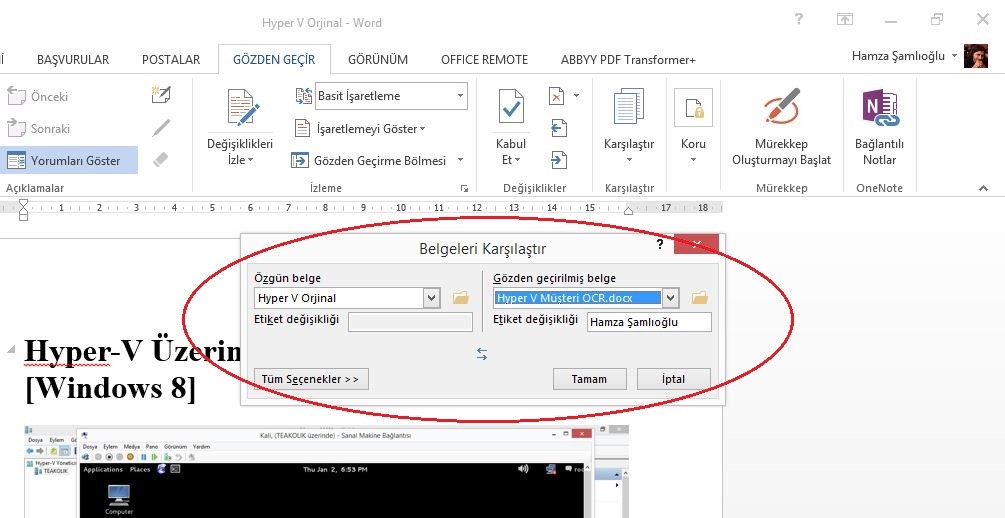Click the Tamam button
Screen dimensions: 1005x518
click(589, 379)
